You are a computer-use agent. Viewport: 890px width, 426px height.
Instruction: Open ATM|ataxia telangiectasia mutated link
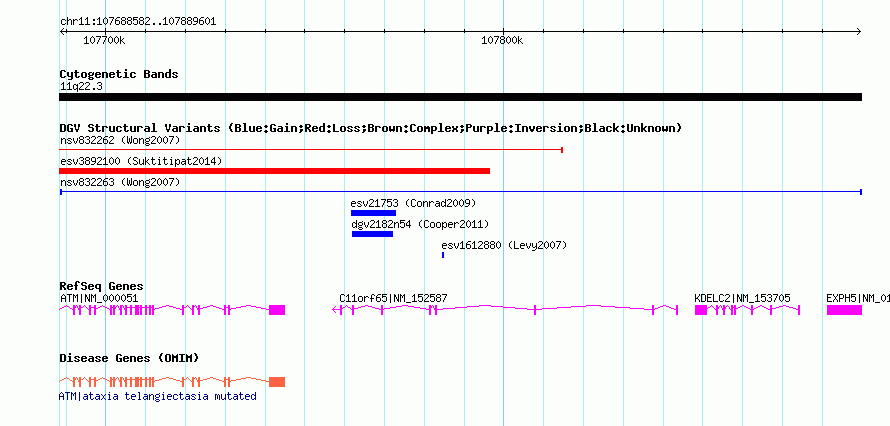[158, 396]
